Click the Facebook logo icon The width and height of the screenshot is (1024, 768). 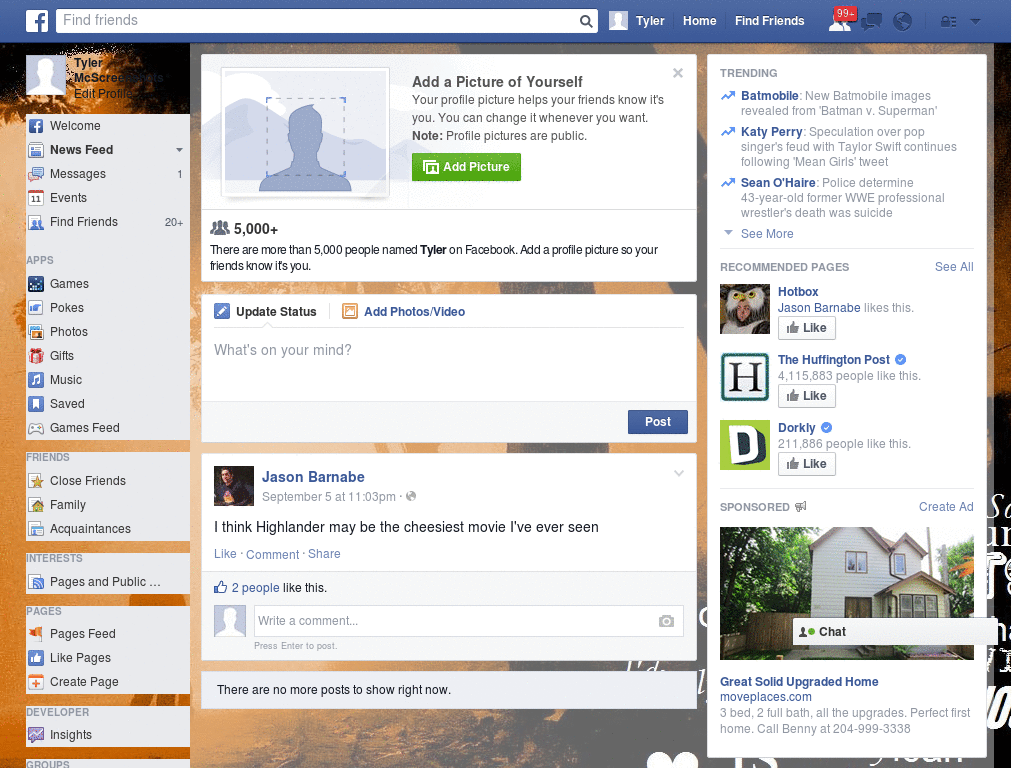coord(37,21)
